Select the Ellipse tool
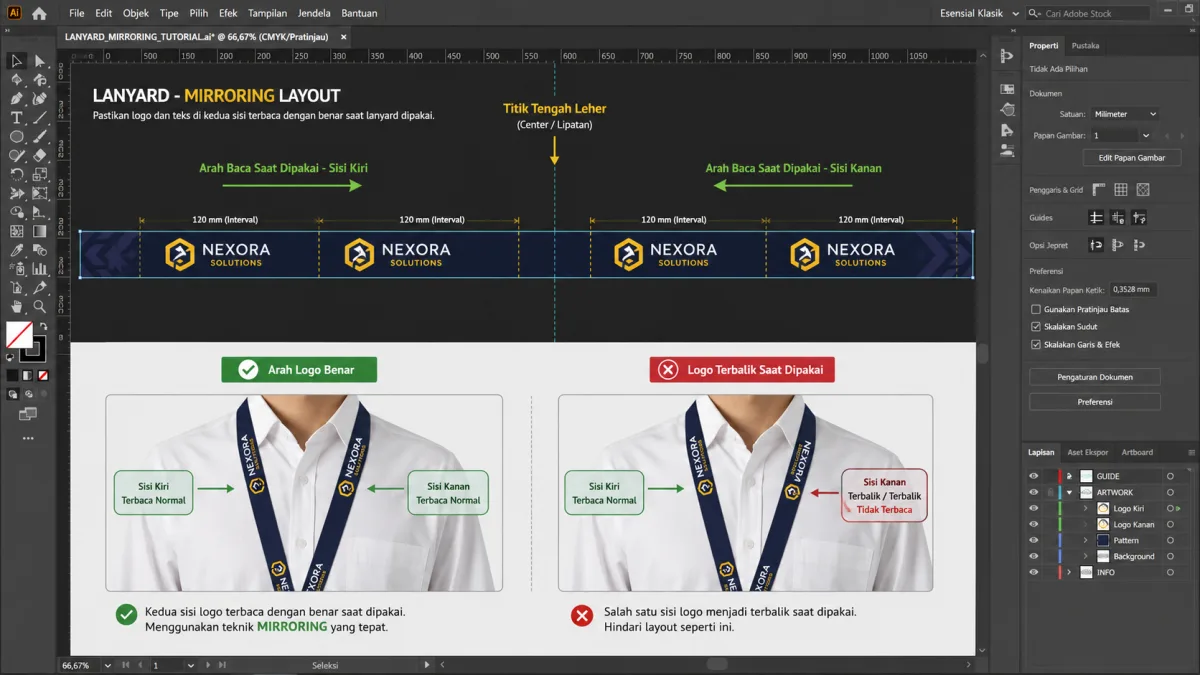Viewport: 1200px width, 675px height. pos(16,137)
